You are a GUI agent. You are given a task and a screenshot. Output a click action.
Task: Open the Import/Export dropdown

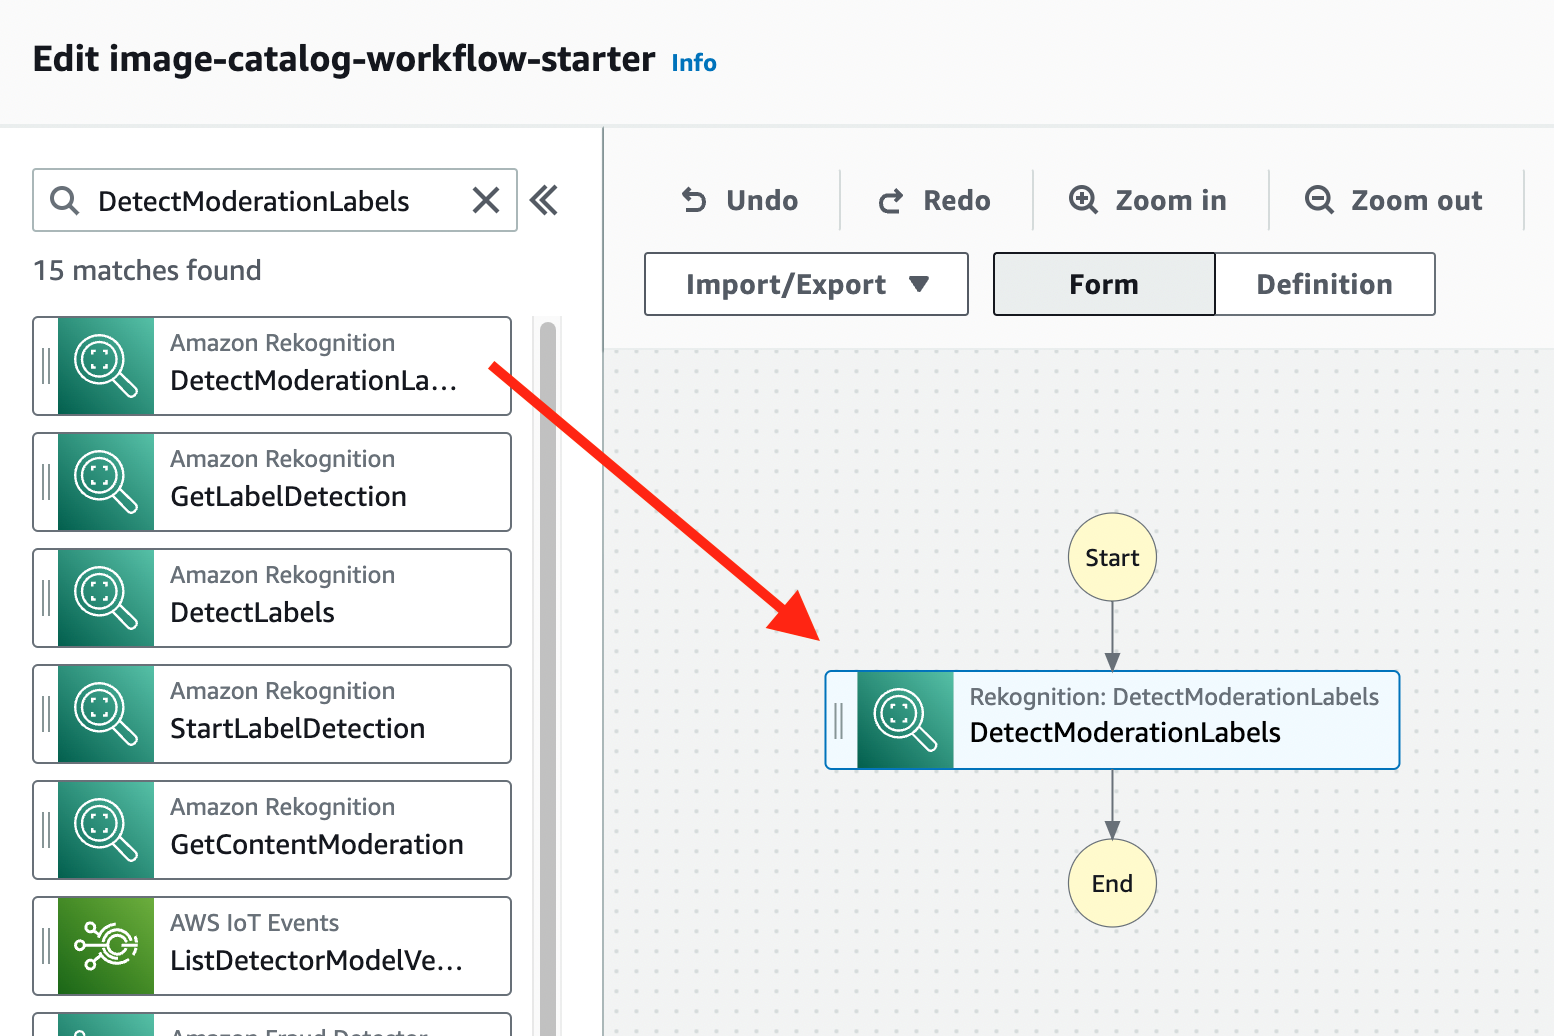(x=806, y=284)
